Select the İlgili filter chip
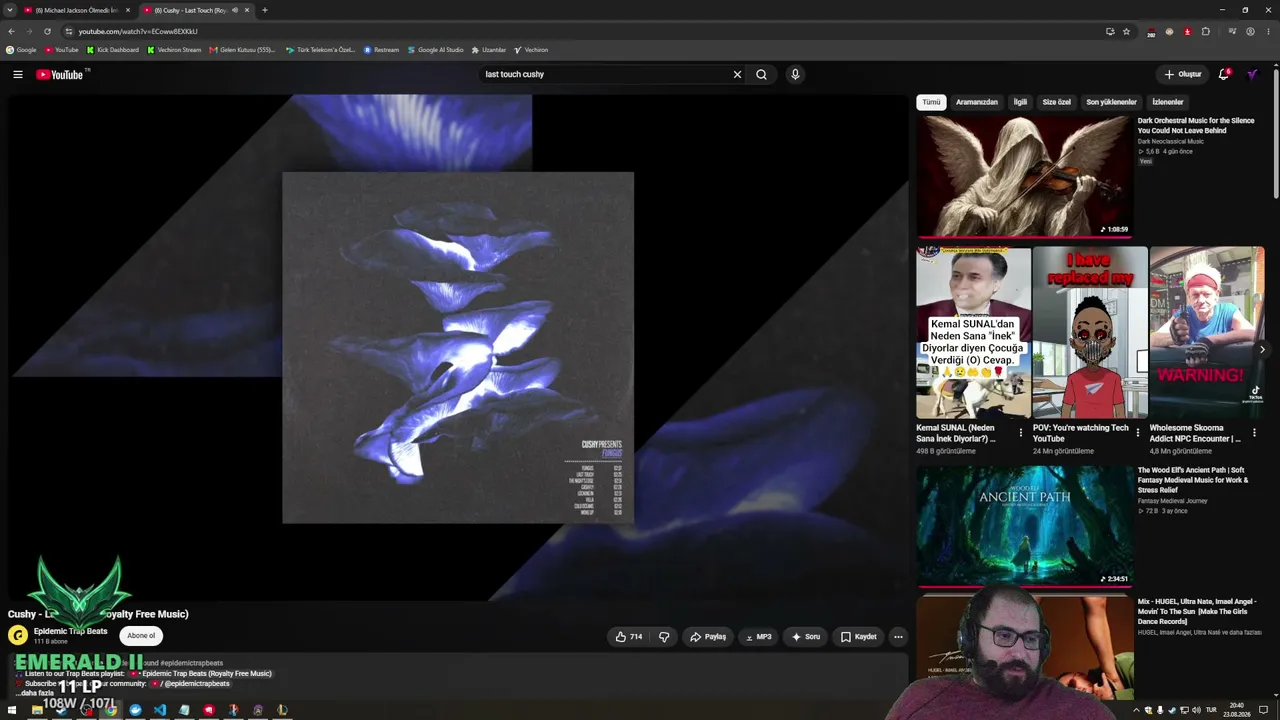Viewport: 1280px width, 720px height. coord(1020,102)
